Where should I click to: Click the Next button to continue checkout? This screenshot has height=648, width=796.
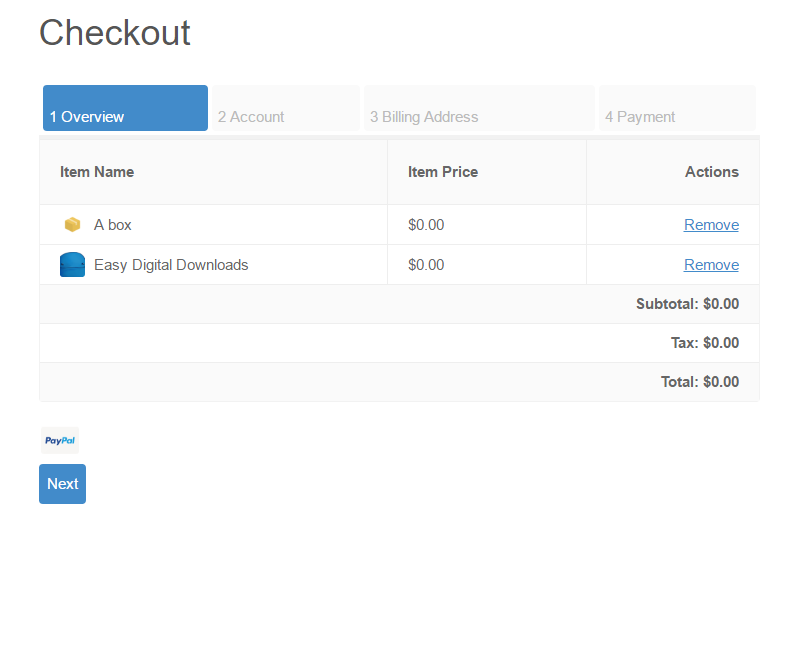(62, 484)
